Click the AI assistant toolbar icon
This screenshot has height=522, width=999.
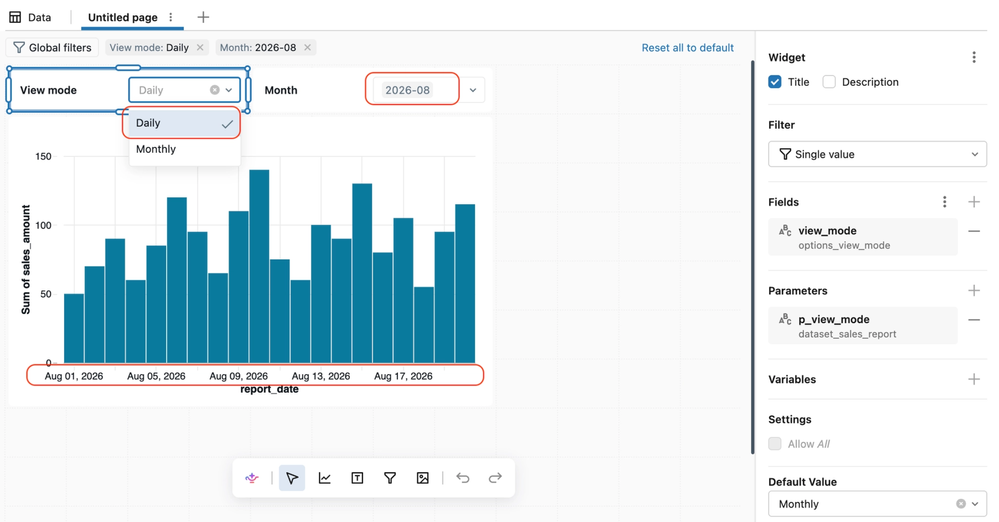point(252,478)
